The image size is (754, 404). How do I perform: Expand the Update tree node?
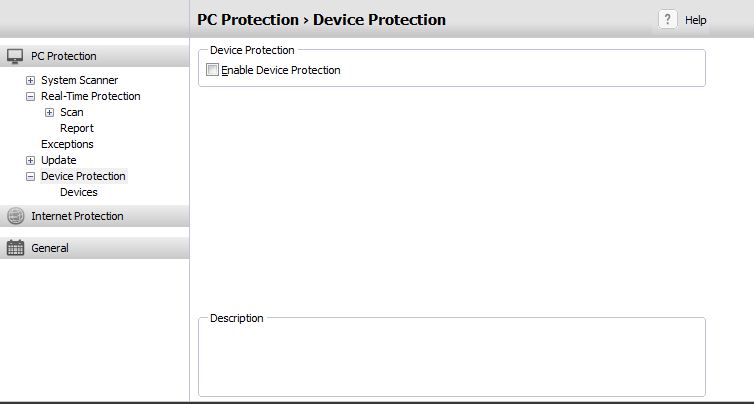tap(31, 160)
